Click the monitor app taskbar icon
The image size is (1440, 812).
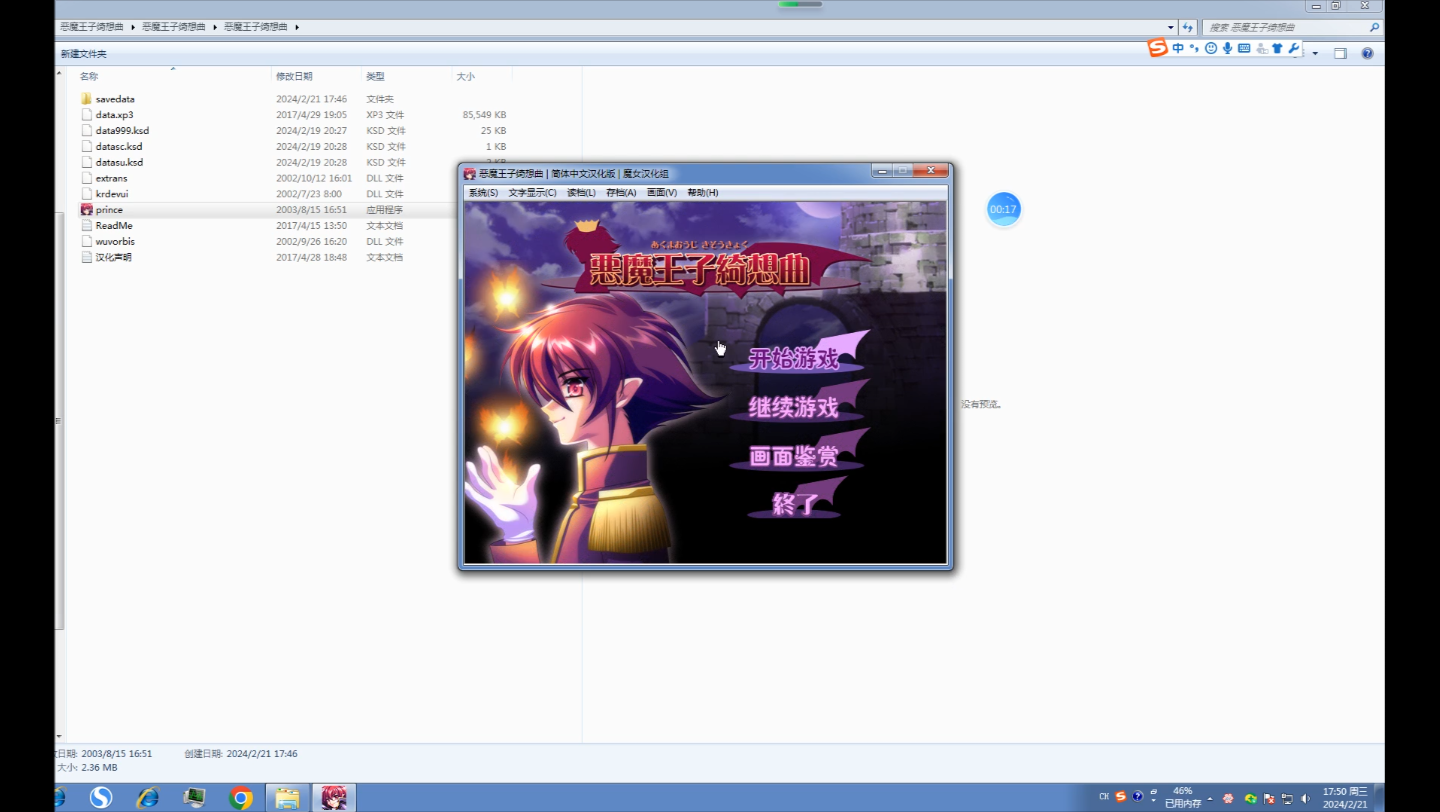194,797
